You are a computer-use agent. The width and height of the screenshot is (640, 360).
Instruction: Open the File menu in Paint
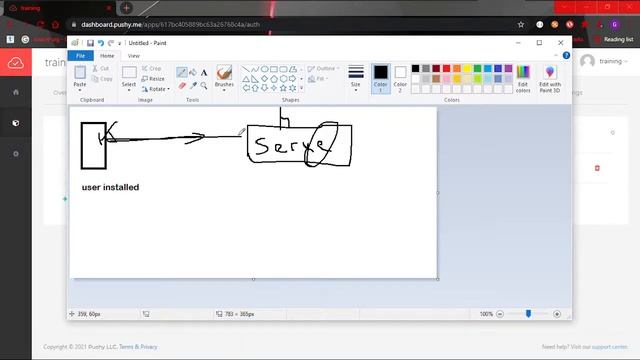(x=80, y=56)
